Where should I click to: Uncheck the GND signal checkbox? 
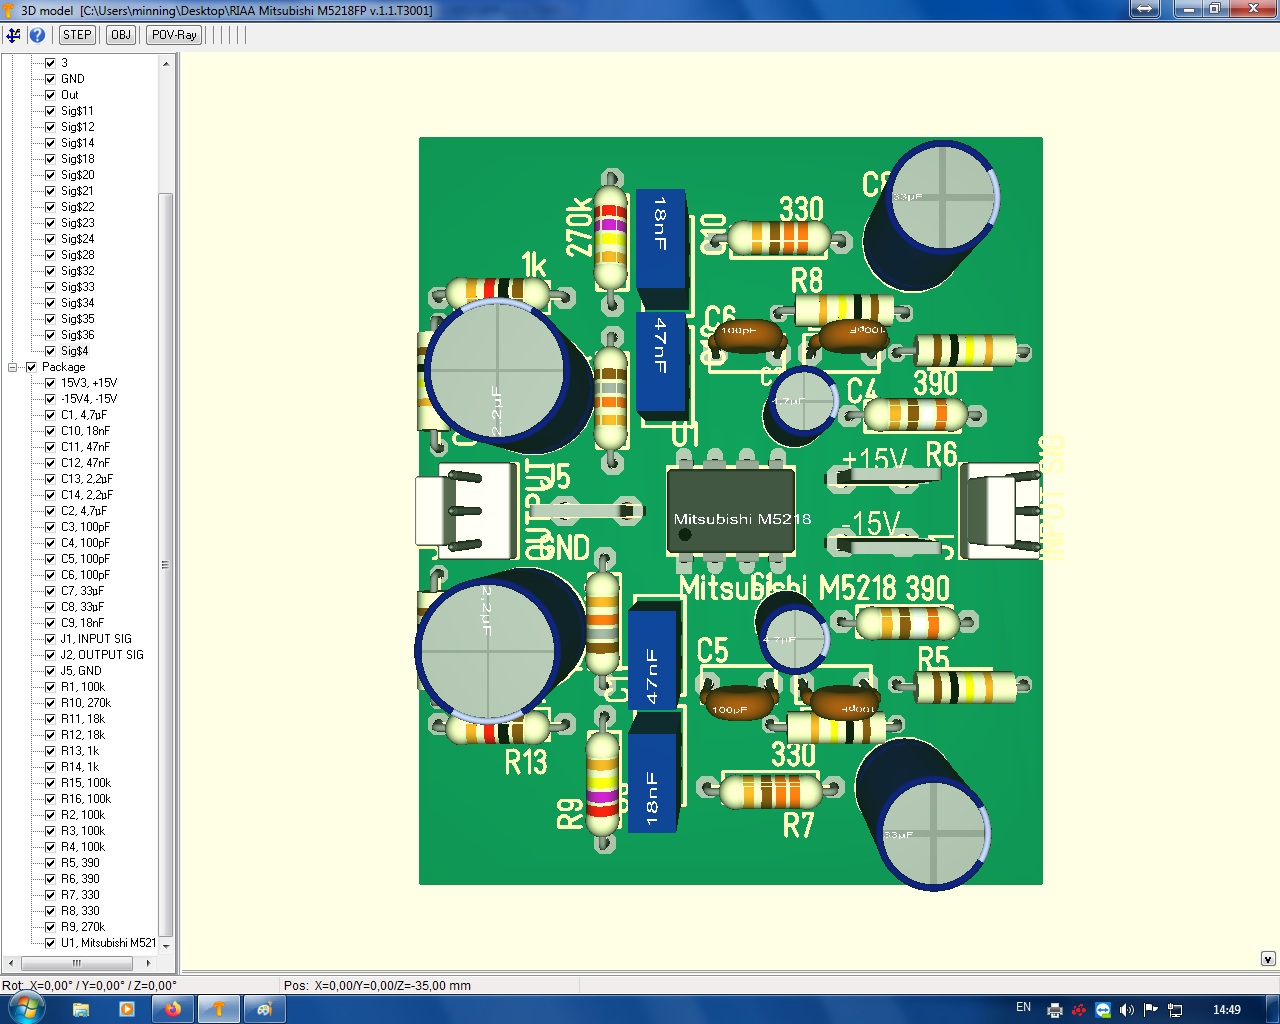tap(50, 79)
